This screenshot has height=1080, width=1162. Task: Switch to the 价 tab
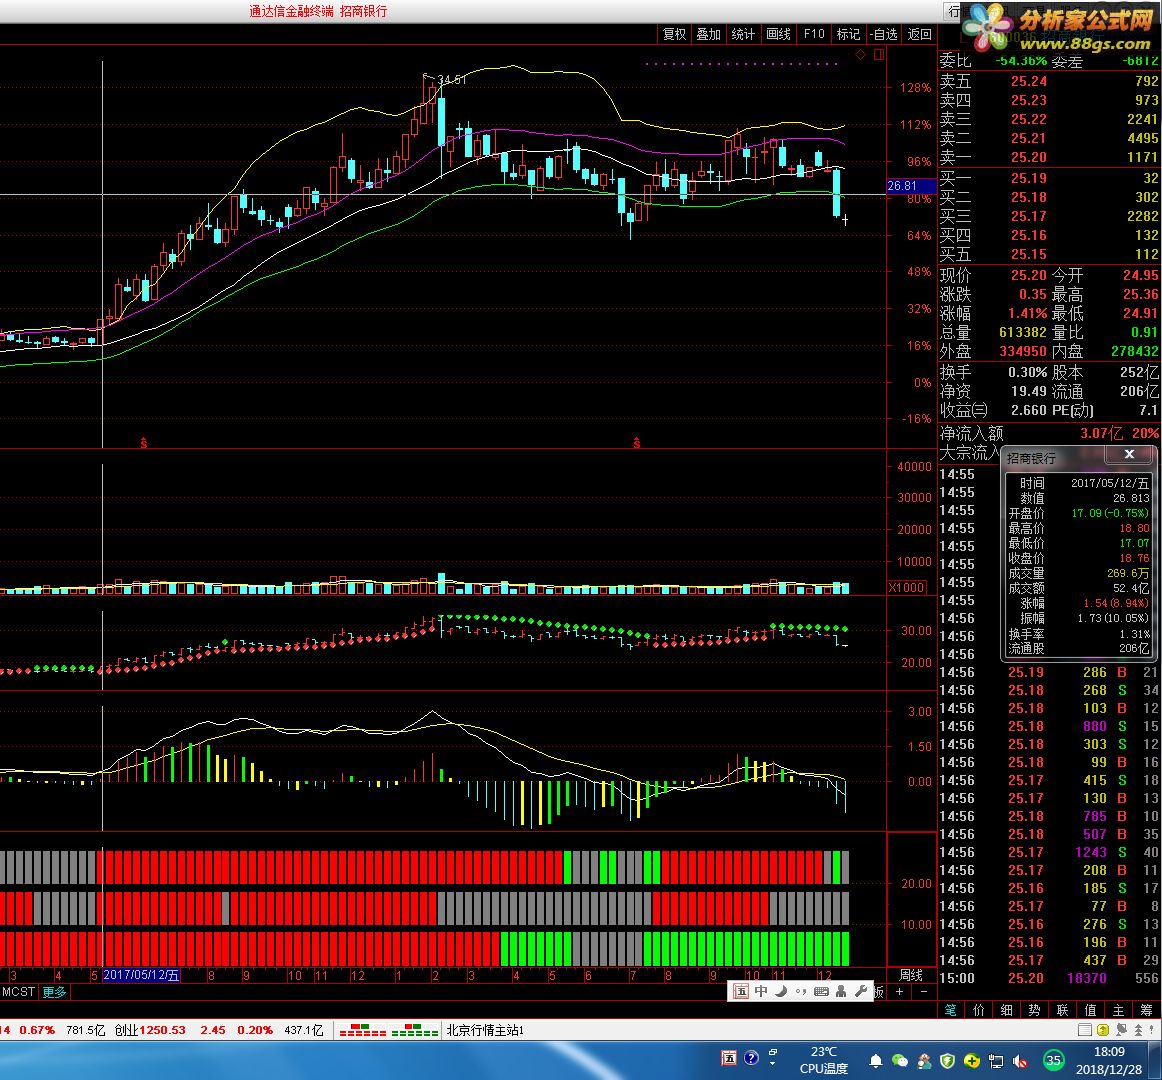(x=979, y=1010)
